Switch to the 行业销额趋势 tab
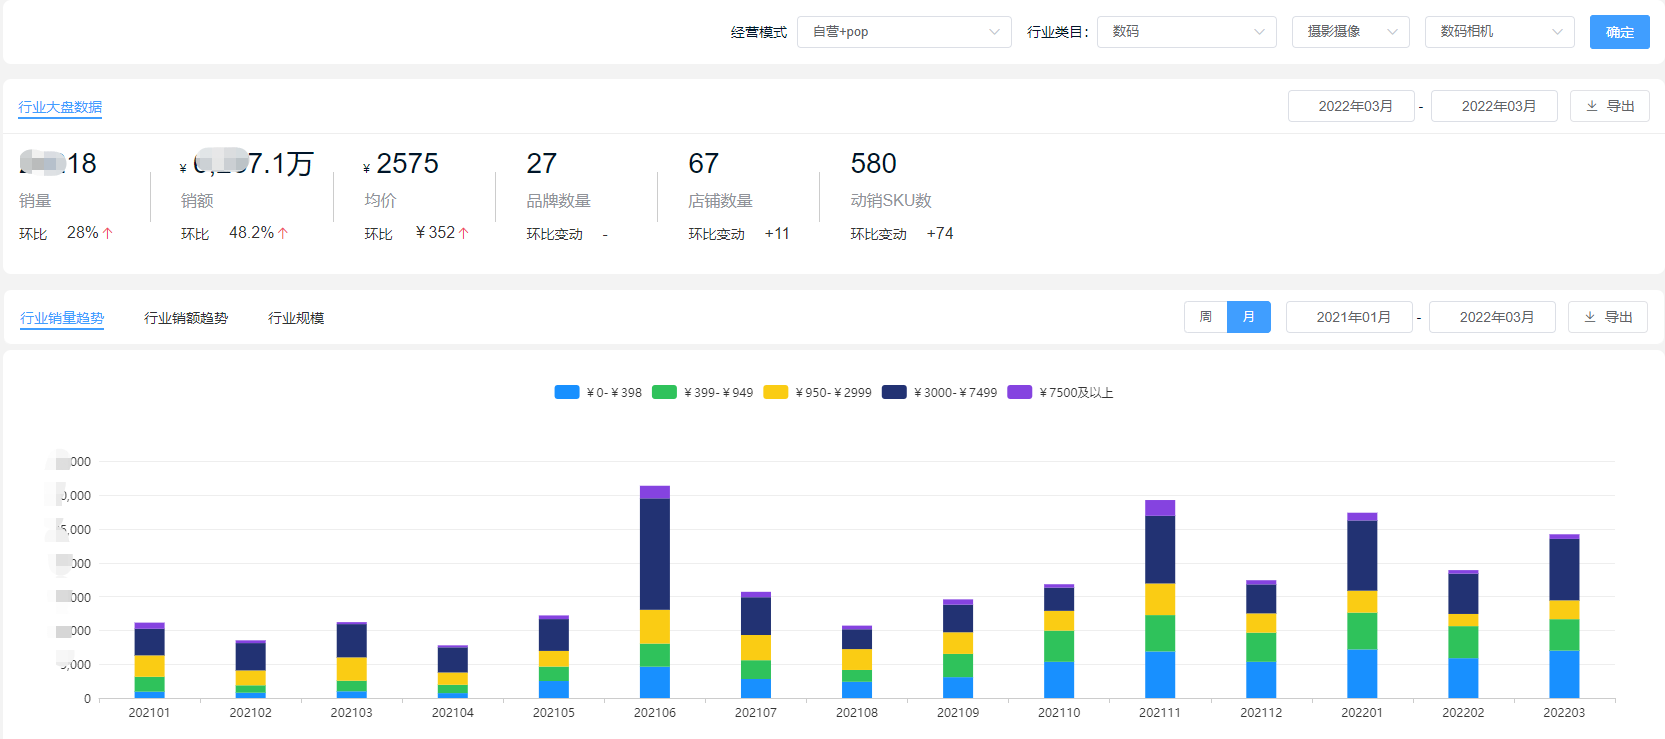 (x=186, y=318)
